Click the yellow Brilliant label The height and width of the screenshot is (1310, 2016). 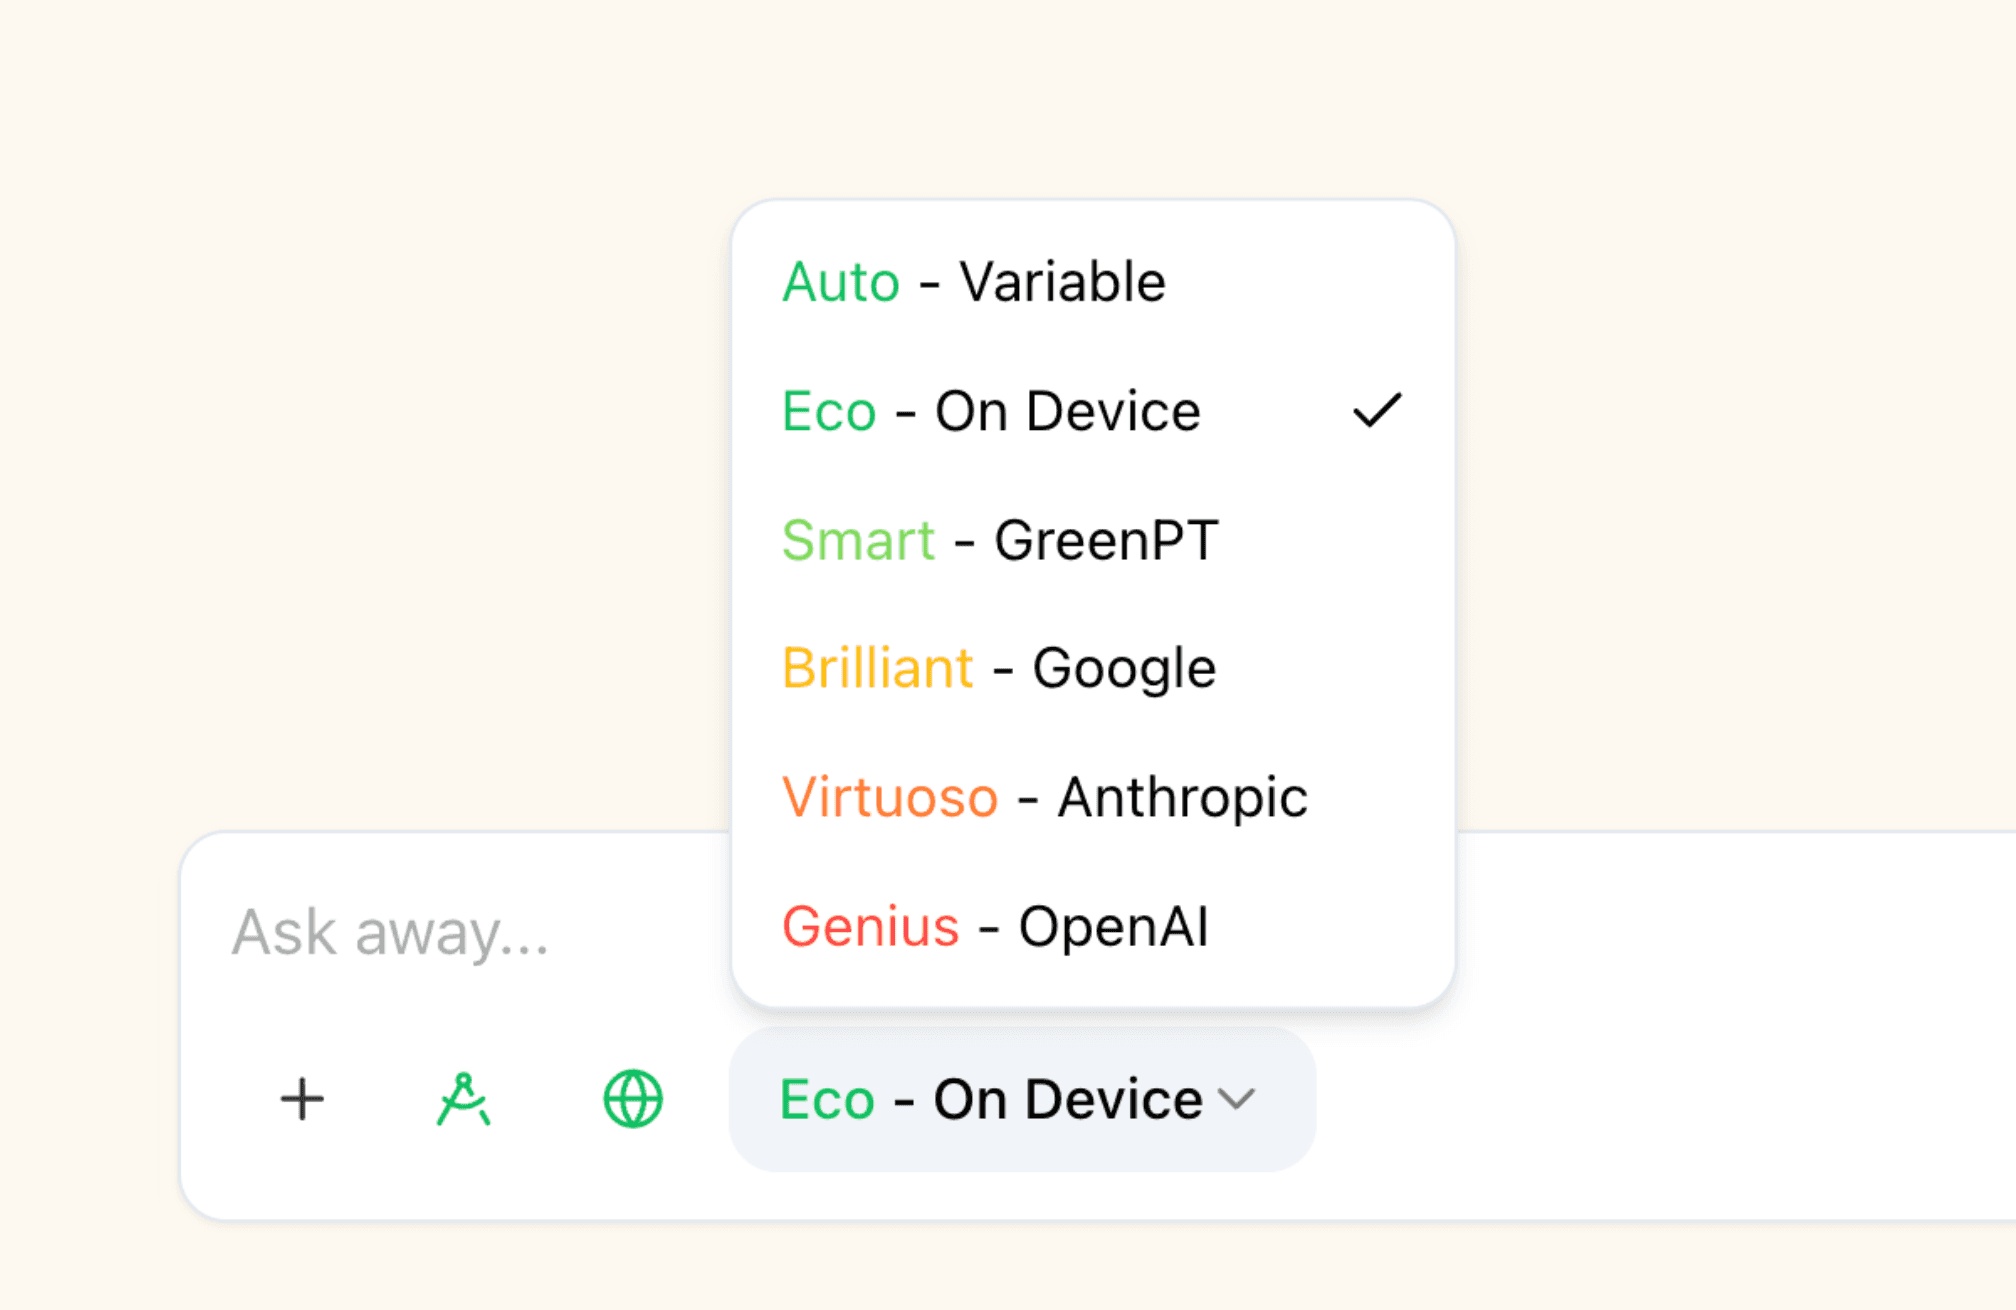click(878, 668)
